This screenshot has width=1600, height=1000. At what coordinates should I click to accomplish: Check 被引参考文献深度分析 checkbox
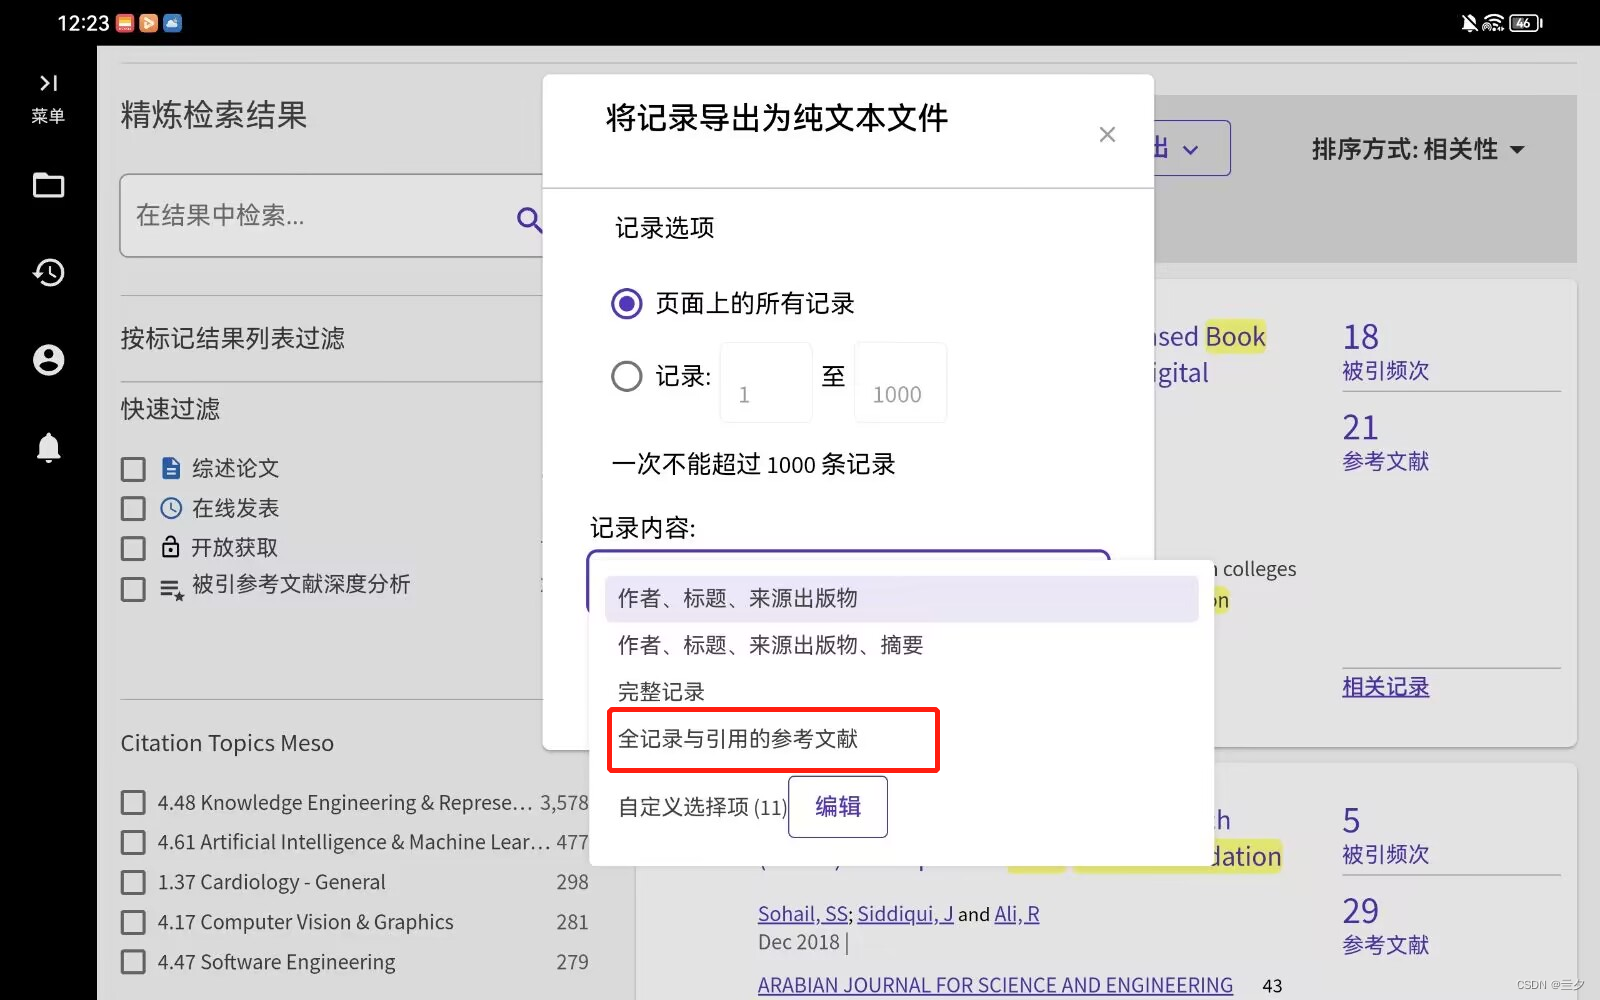[133, 589]
